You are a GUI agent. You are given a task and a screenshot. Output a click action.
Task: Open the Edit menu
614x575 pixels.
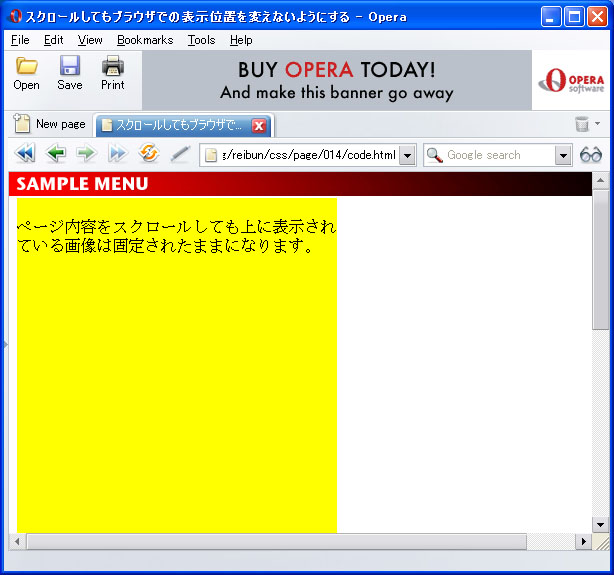[x=54, y=40]
